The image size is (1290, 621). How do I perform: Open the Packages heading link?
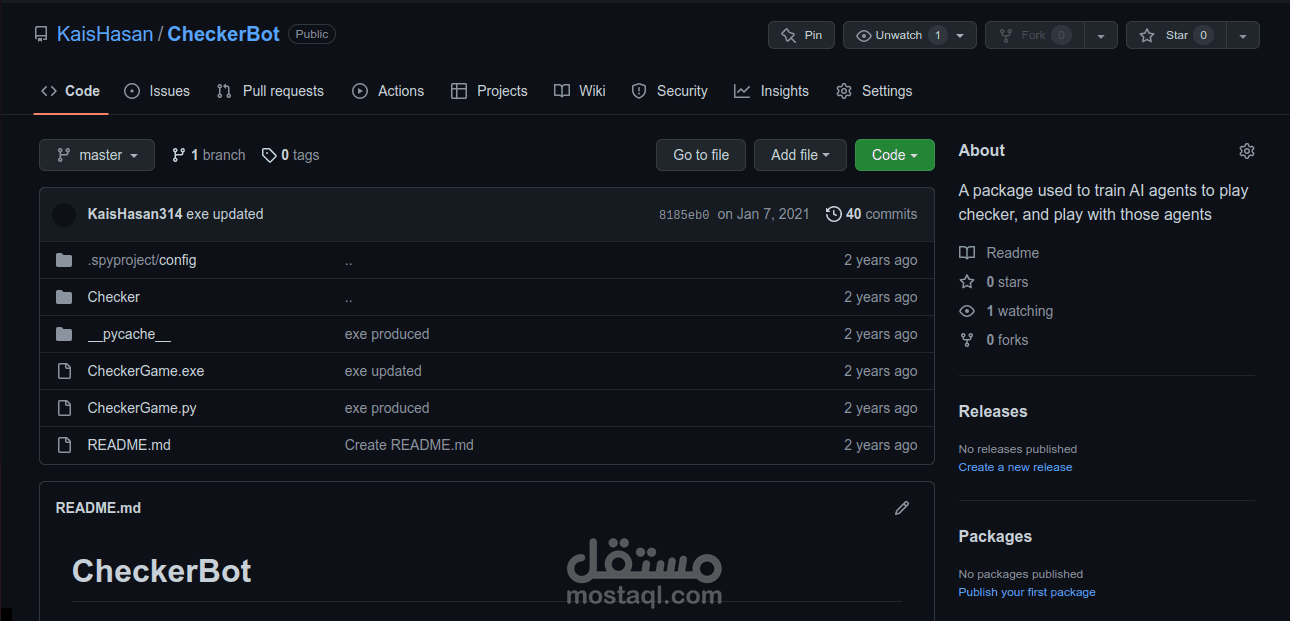pos(995,536)
